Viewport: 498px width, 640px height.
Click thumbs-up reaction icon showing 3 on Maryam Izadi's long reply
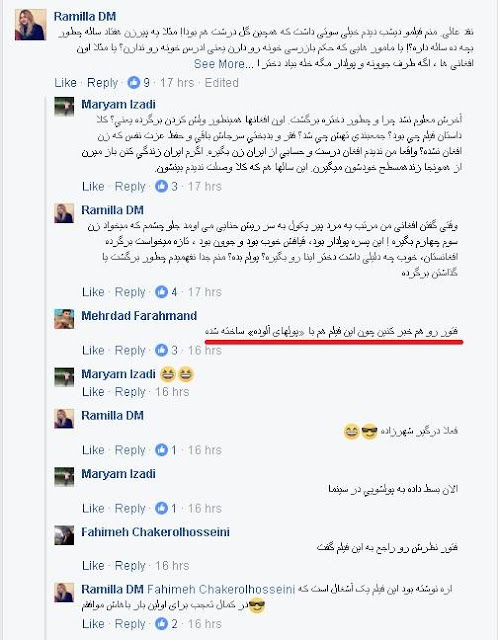(162, 187)
